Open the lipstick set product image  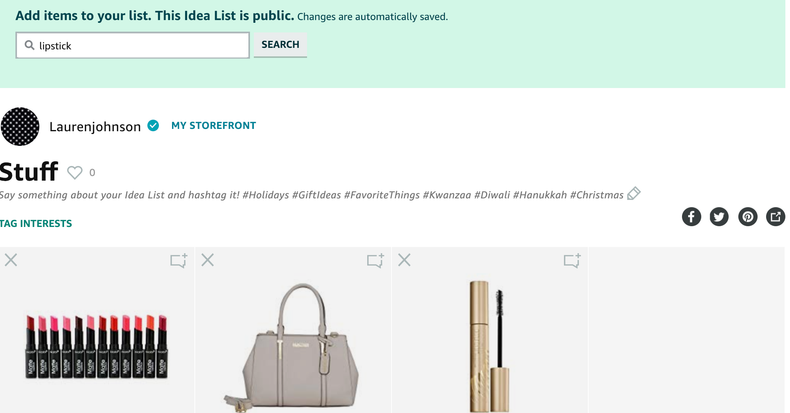(x=97, y=346)
